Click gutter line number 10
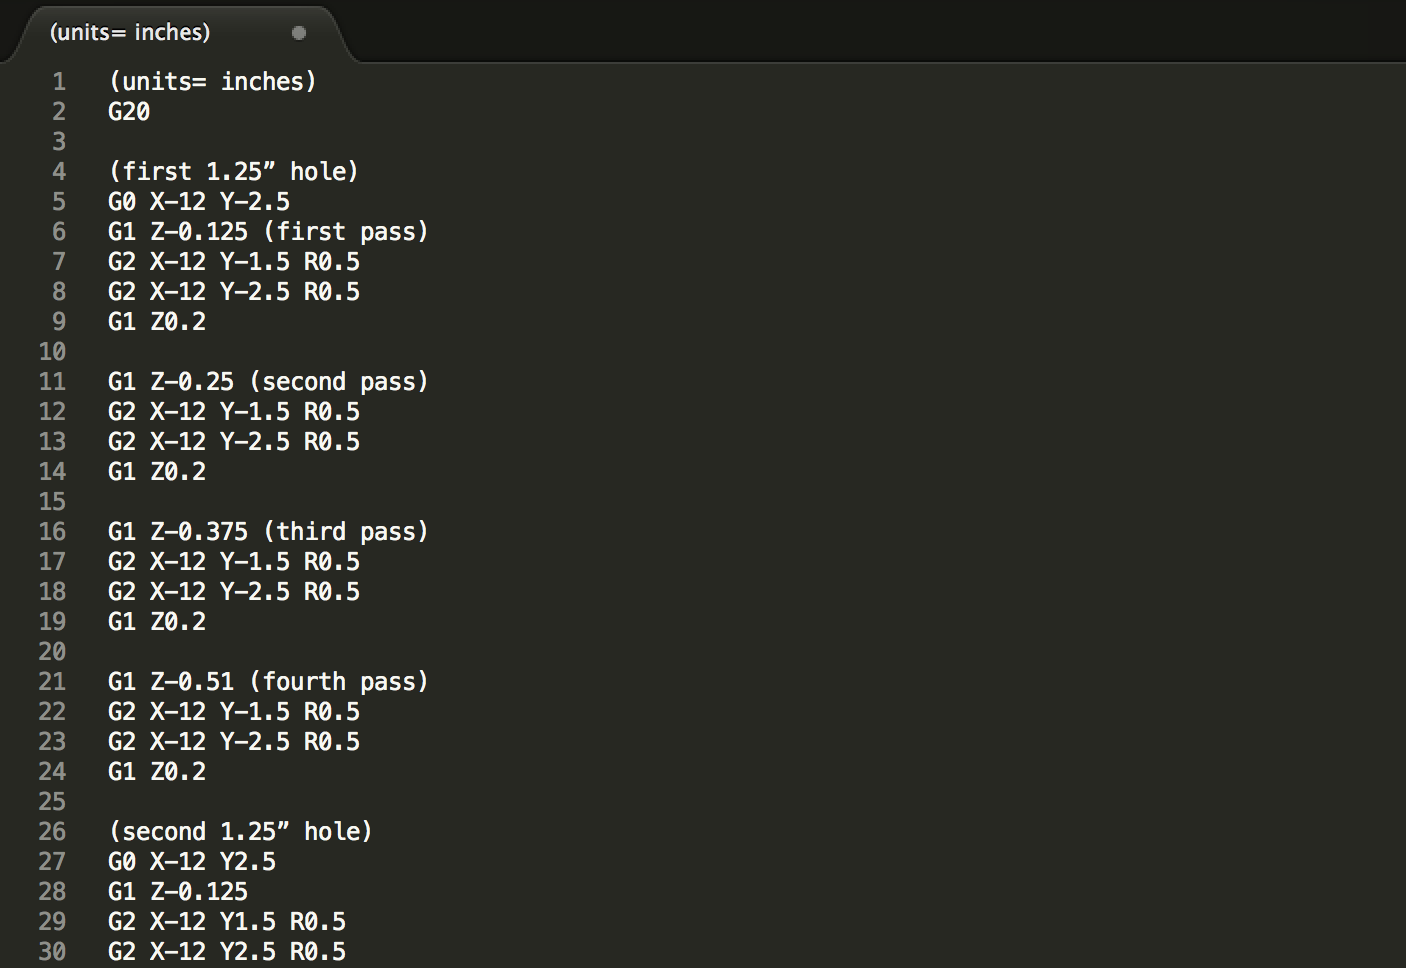The height and width of the screenshot is (968, 1406). 52,352
